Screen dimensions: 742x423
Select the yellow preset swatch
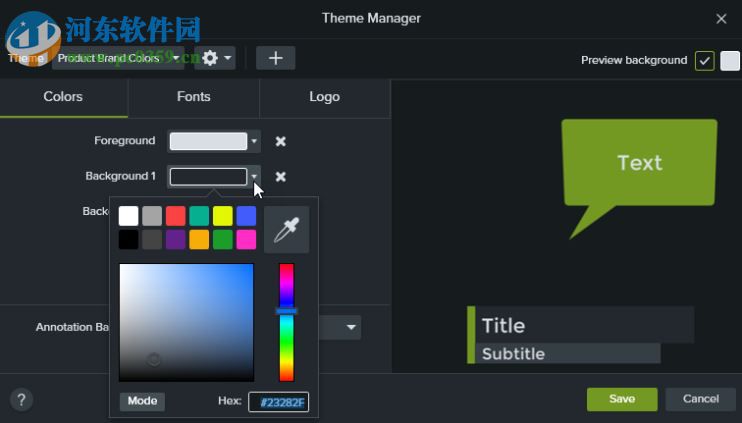(x=223, y=216)
